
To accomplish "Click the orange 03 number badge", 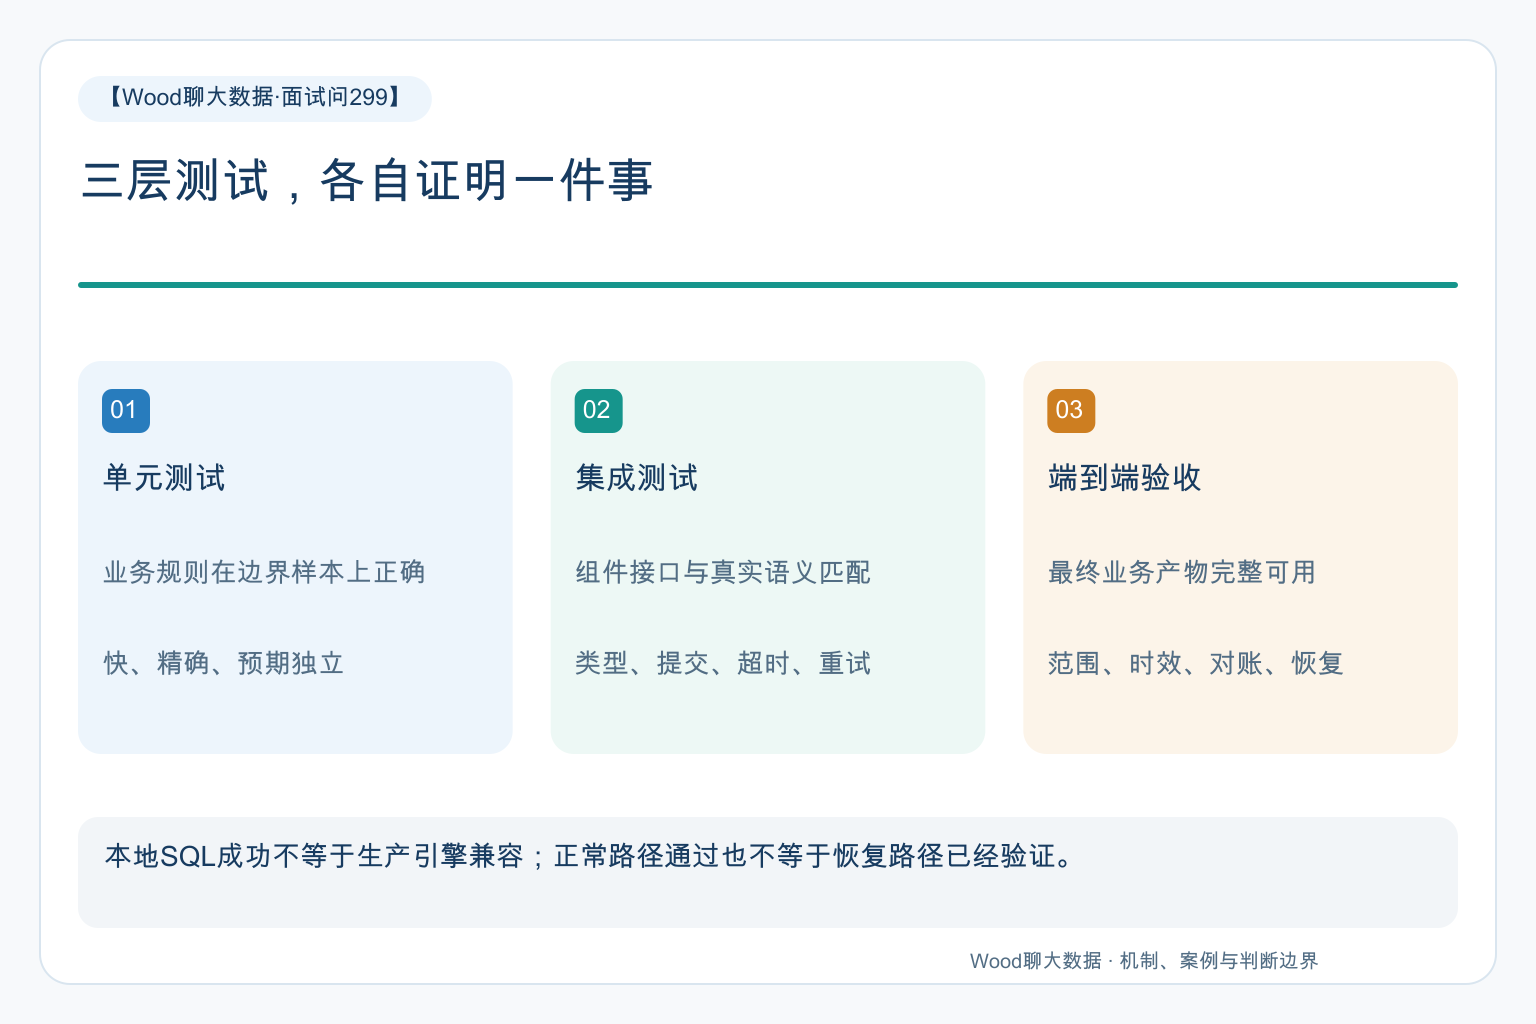I will click(1071, 410).
